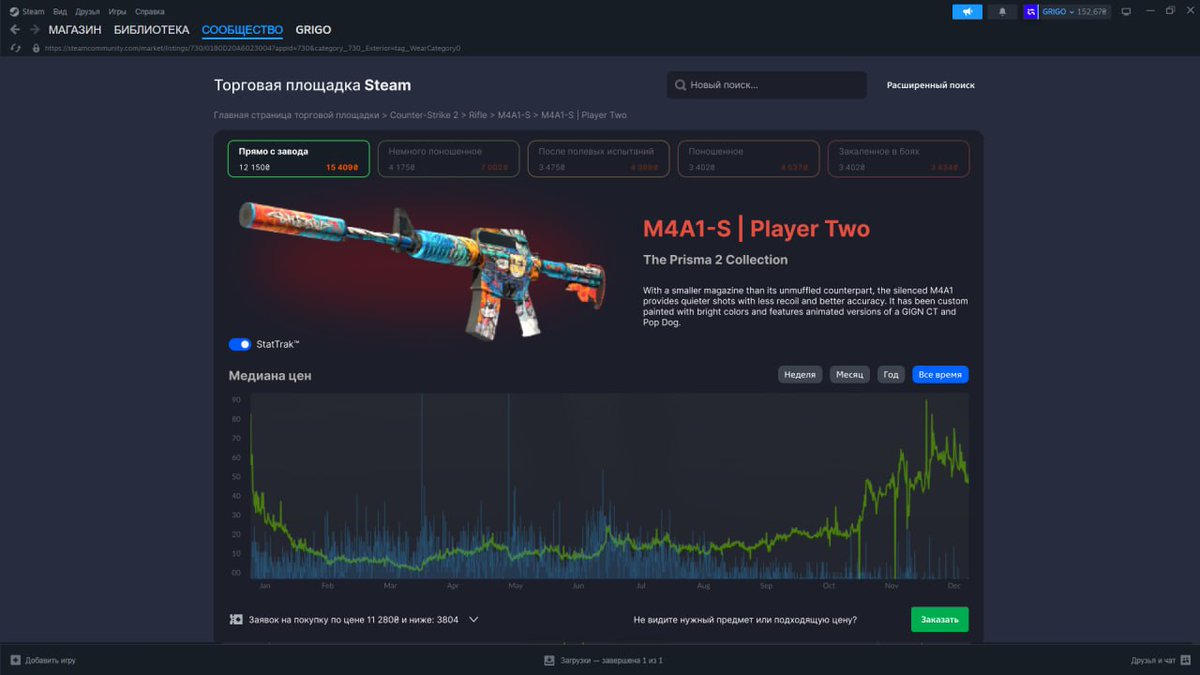Show price chart for Все время
Screen dimensions: 1200x675
click(x=940, y=375)
